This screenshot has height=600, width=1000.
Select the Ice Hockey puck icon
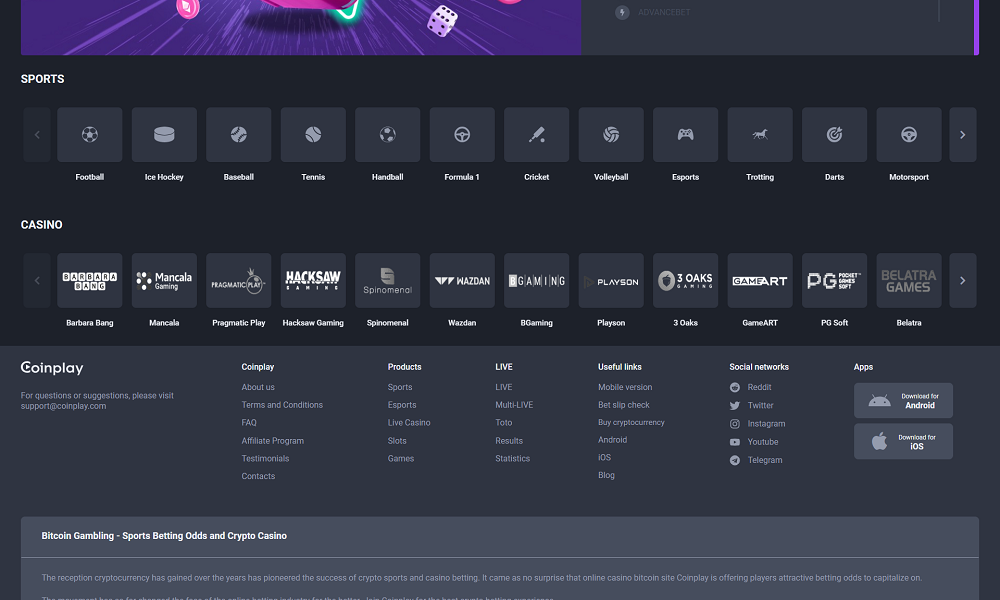coord(164,135)
